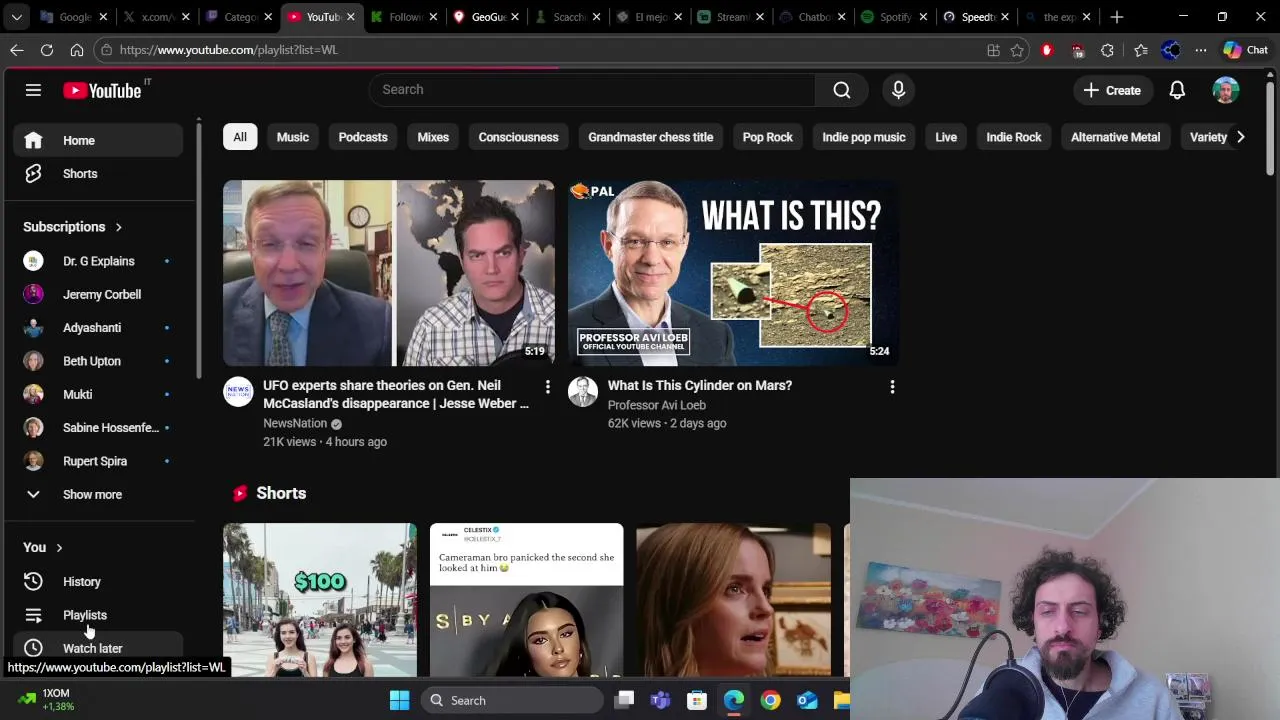Open Adyashanti channel subscription
Screen dimensions: 1280x720
click(98, 328)
